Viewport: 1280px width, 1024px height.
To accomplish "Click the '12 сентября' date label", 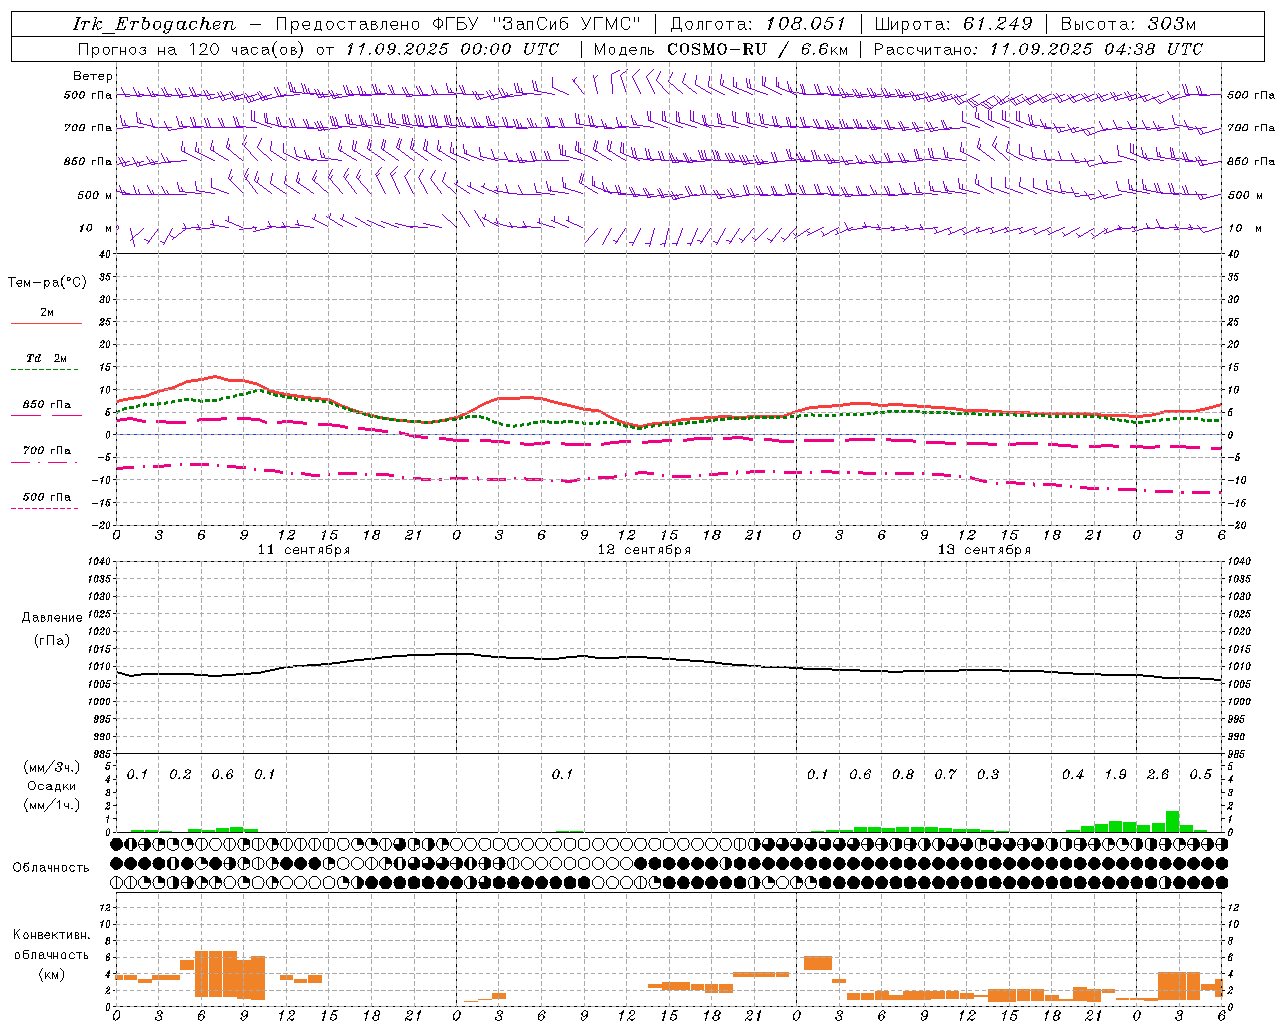I will tap(644, 550).
